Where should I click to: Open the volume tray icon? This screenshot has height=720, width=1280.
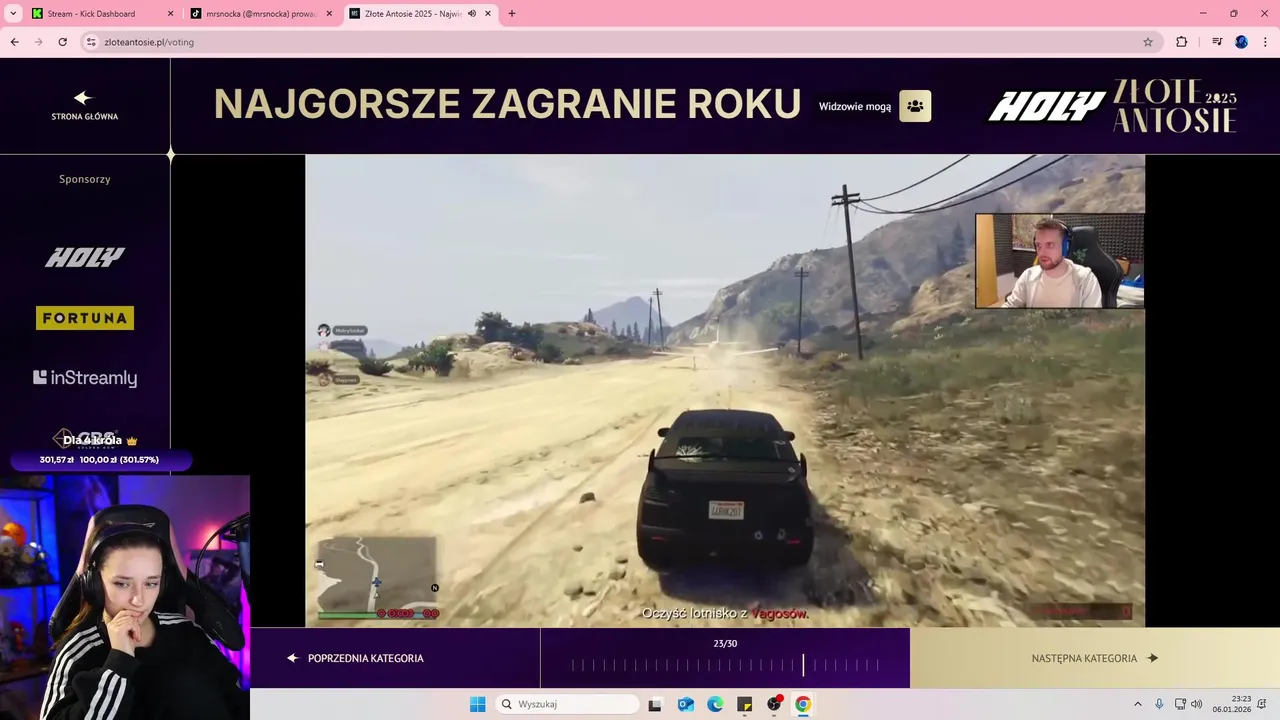1197,704
